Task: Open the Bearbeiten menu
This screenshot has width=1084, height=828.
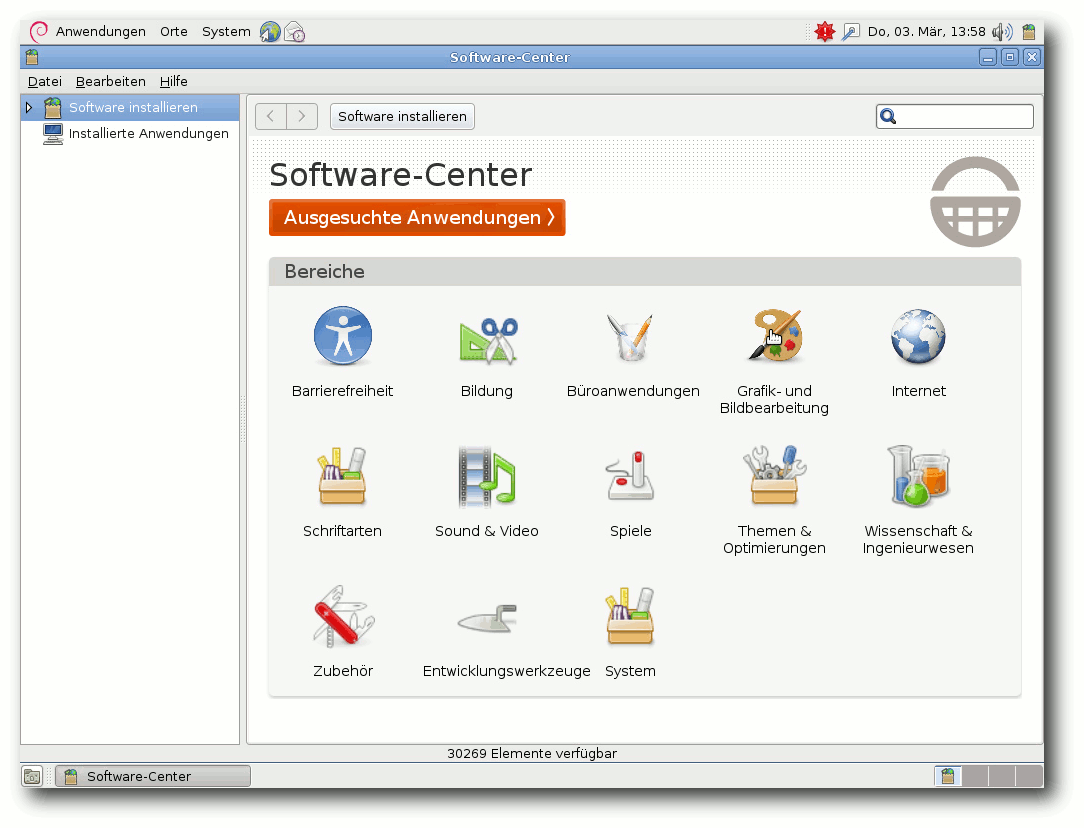Action: tap(111, 82)
